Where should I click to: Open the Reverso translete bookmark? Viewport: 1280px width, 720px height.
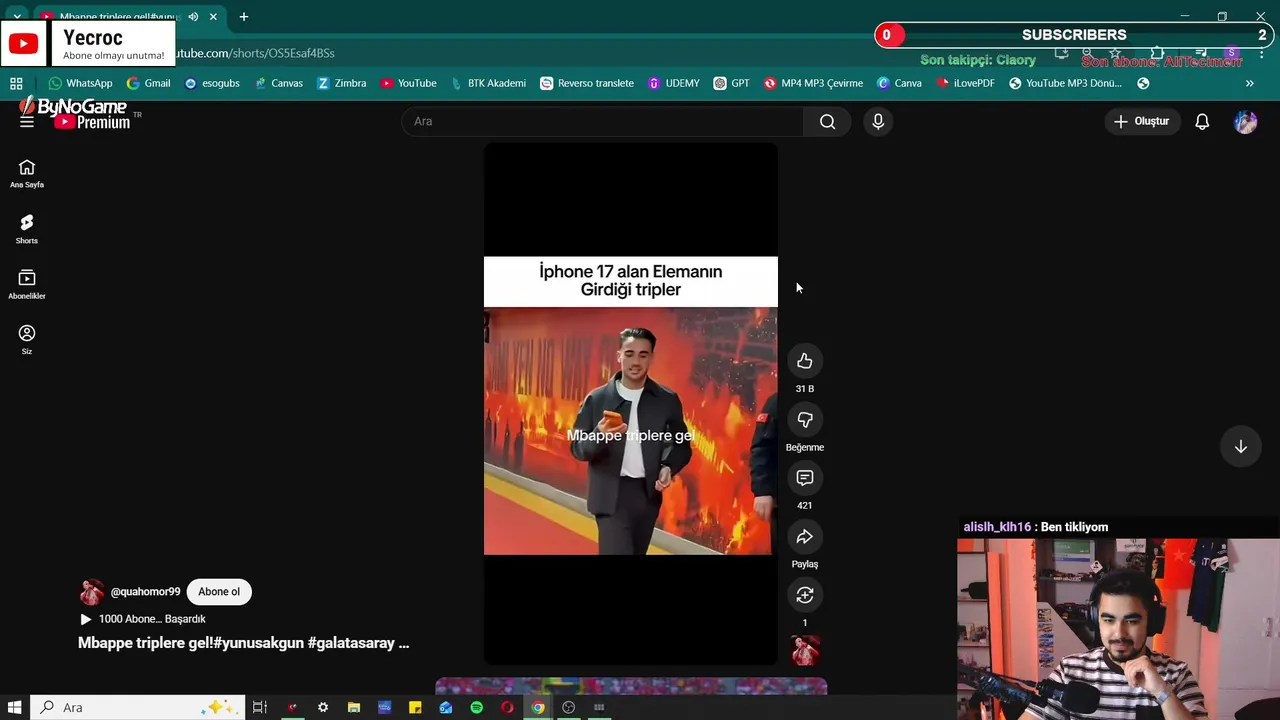[587, 83]
